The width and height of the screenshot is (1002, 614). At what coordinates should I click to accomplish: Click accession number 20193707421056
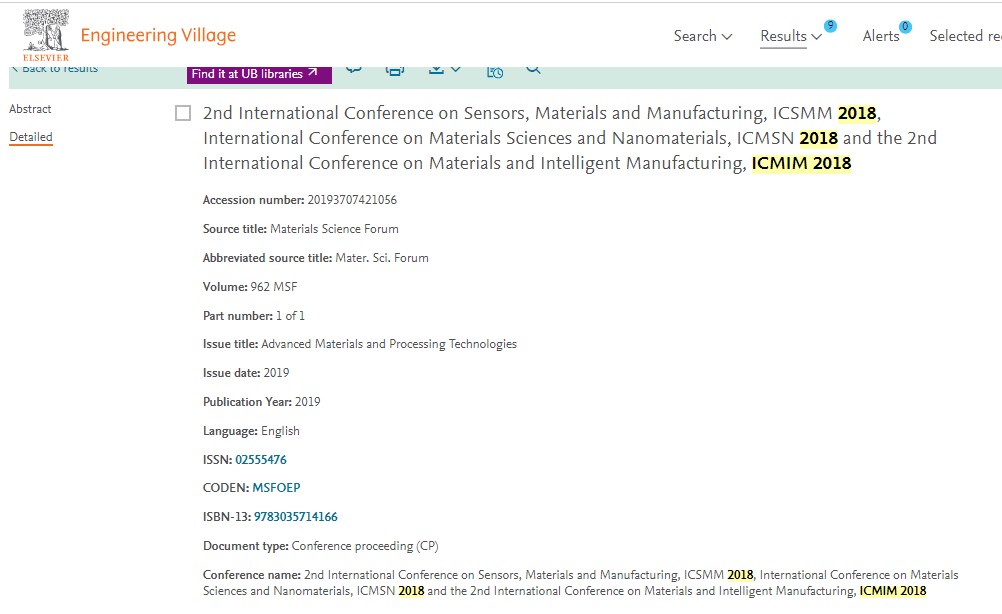[x=352, y=200]
